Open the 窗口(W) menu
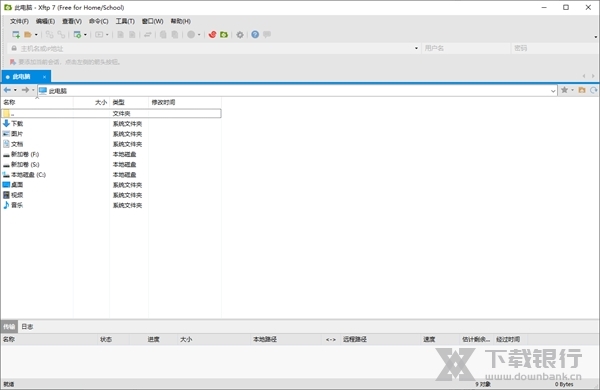 152,21
